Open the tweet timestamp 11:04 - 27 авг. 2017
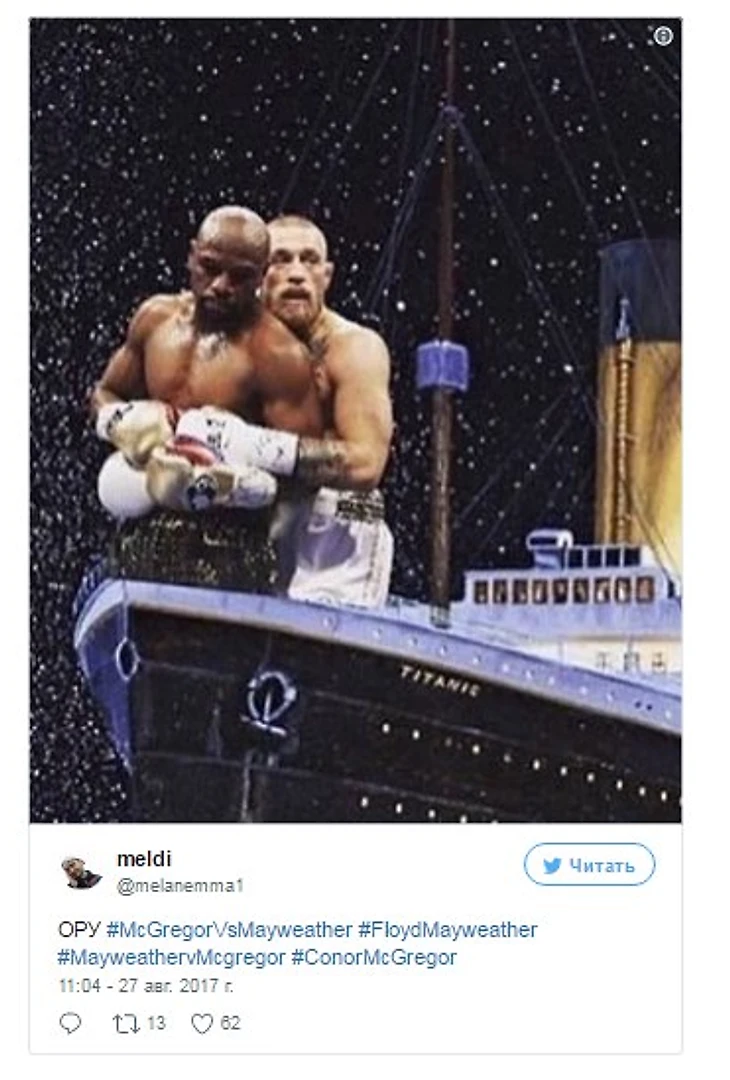 pos(146,986)
